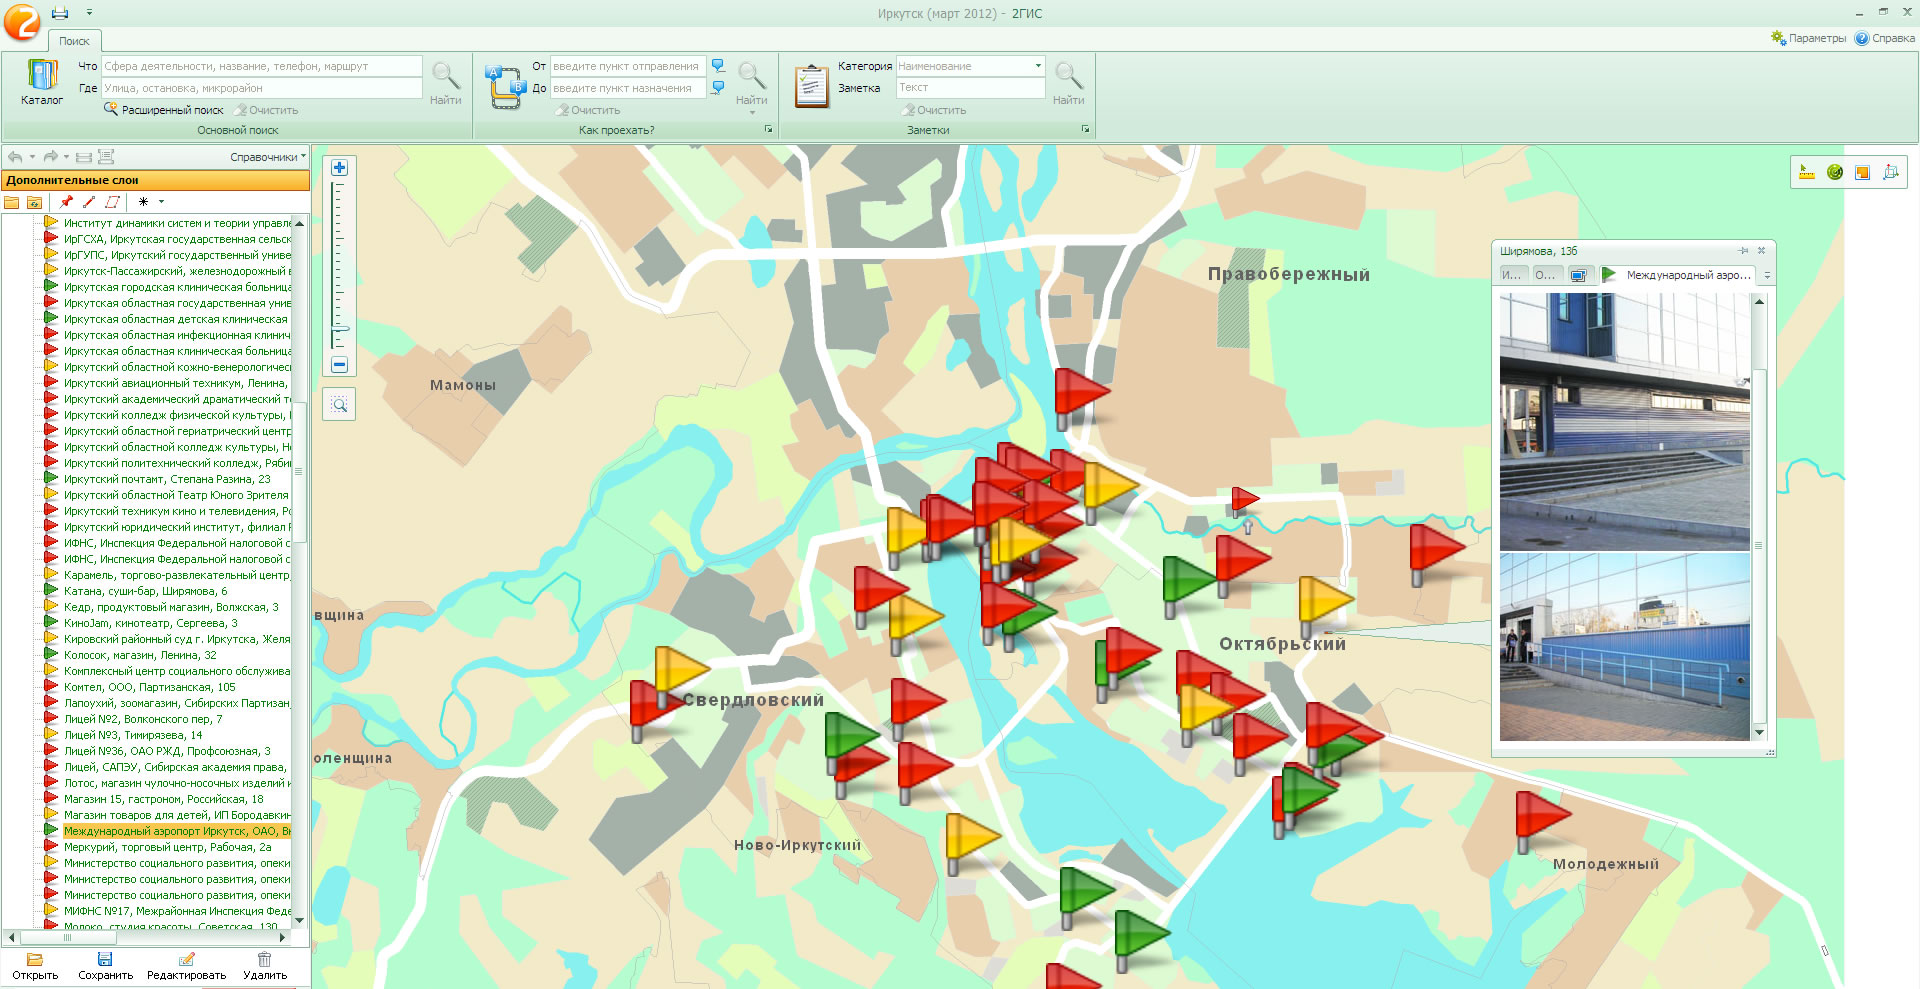Click the print icon in title bar
The height and width of the screenshot is (989, 1920).
point(60,13)
